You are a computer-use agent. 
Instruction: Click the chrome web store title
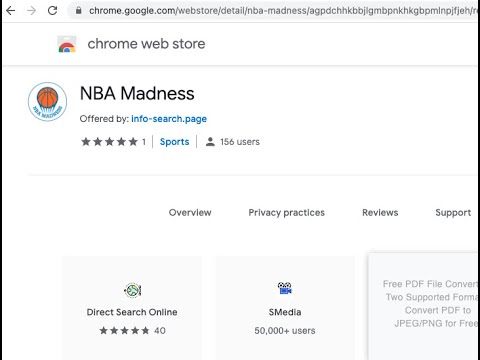coord(146,44)
